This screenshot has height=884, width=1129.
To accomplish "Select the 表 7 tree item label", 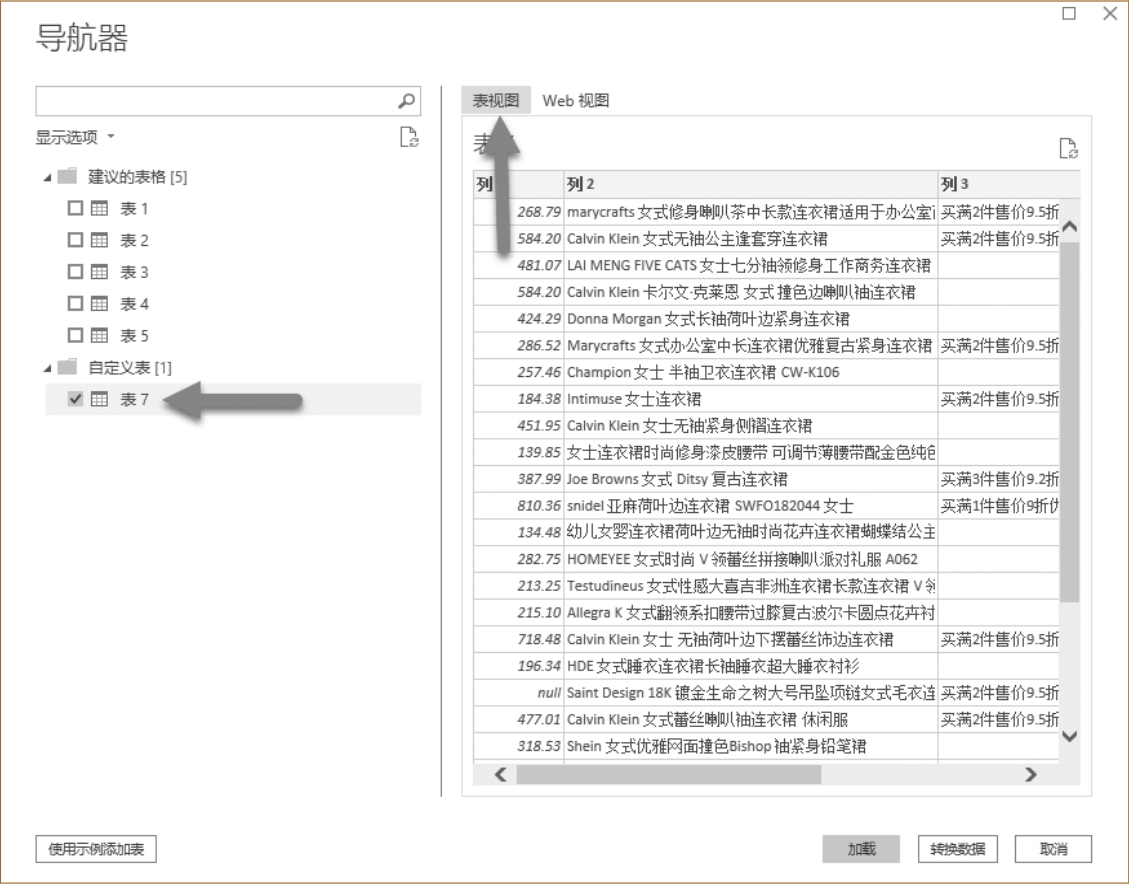I will (x=134, y=399).
